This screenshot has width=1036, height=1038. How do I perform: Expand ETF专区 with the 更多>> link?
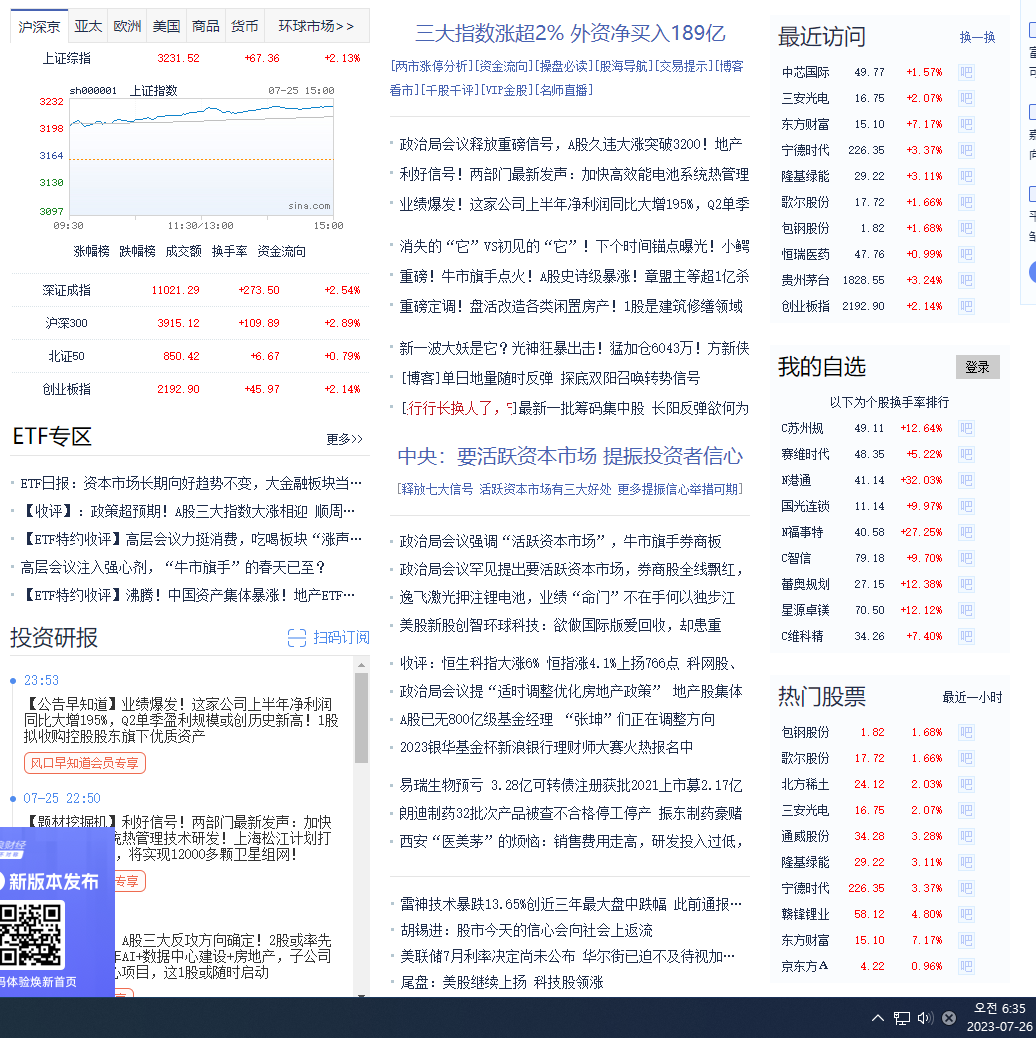tap(344, 439)
